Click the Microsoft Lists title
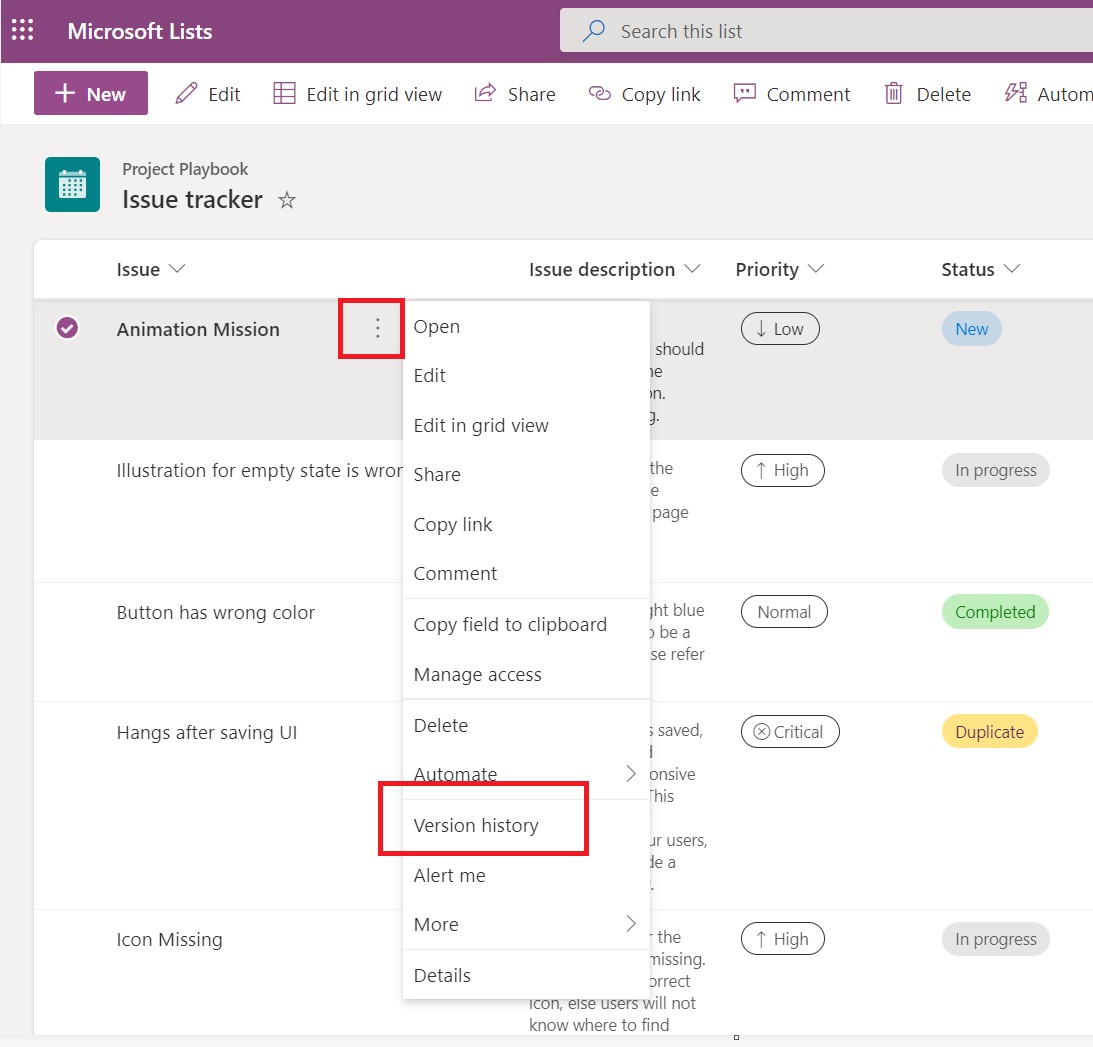Image resolution: width=1093 pixels, height=1047 pixels. (x=139, y=31)
